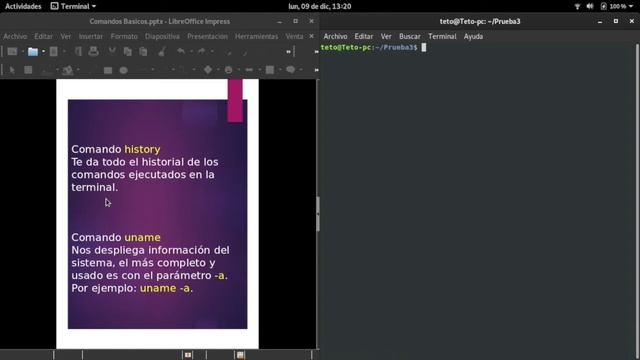Open the Terminal menu in terminal menu bar
Viewport: 640px width, 360px height.
click(442, 36)
